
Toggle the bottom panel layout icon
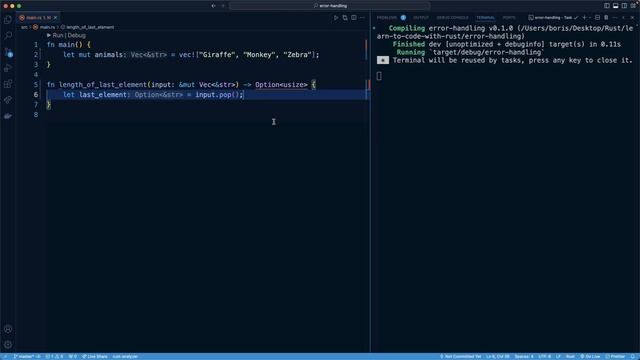click(x=616, y=6)
